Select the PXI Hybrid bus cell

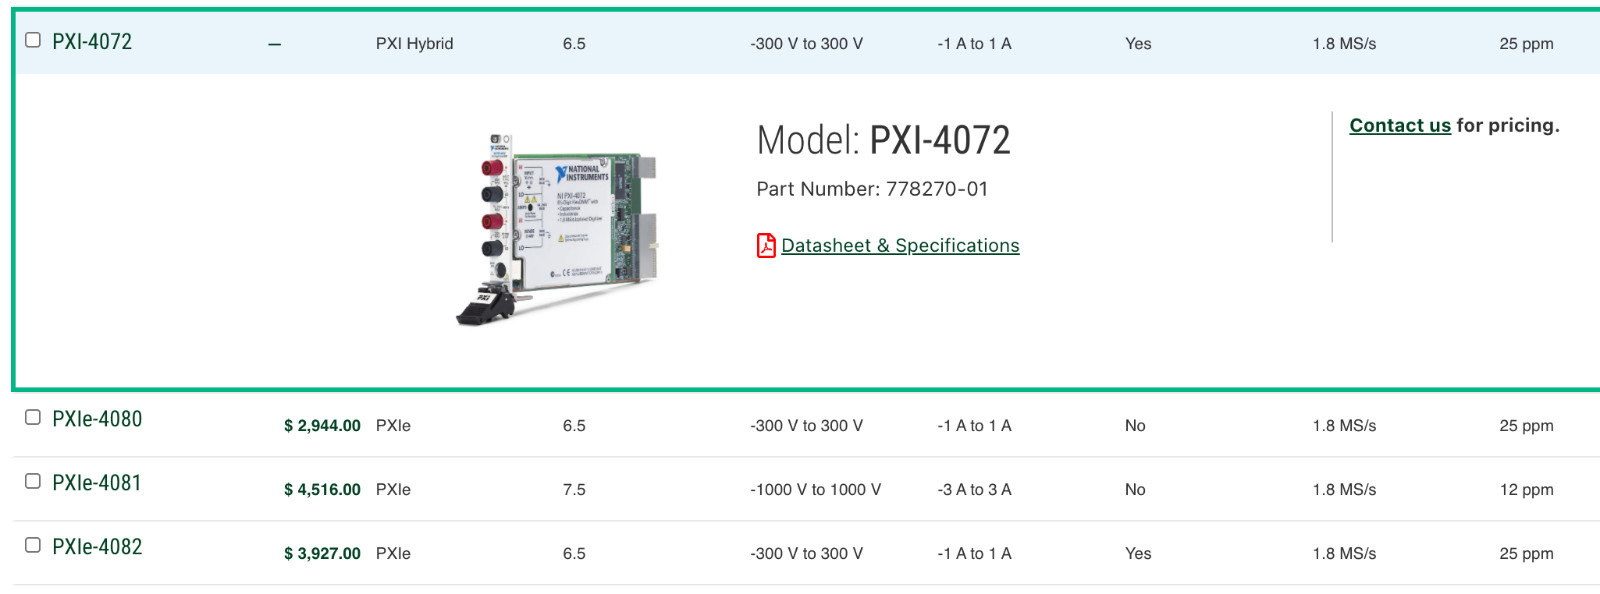[x=415, y=44]
